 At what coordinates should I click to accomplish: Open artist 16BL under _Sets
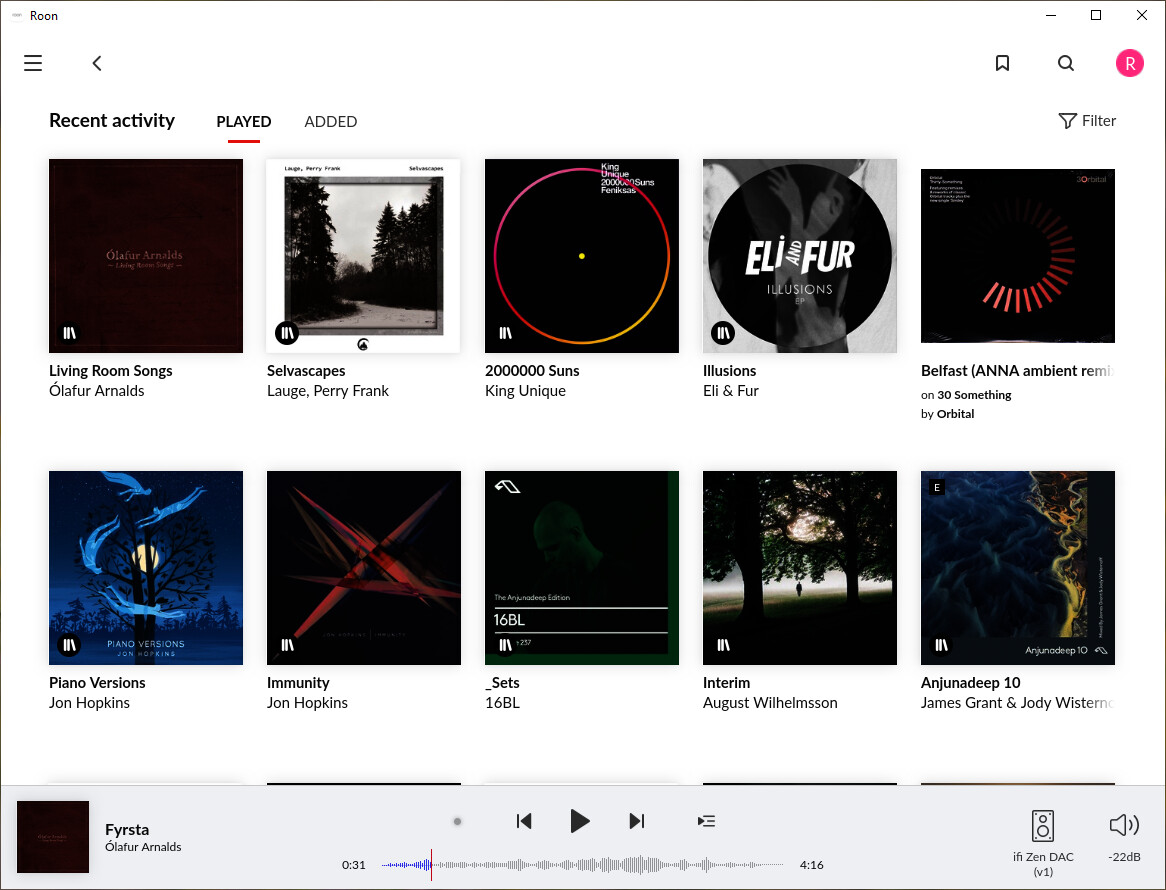[503, 703]
